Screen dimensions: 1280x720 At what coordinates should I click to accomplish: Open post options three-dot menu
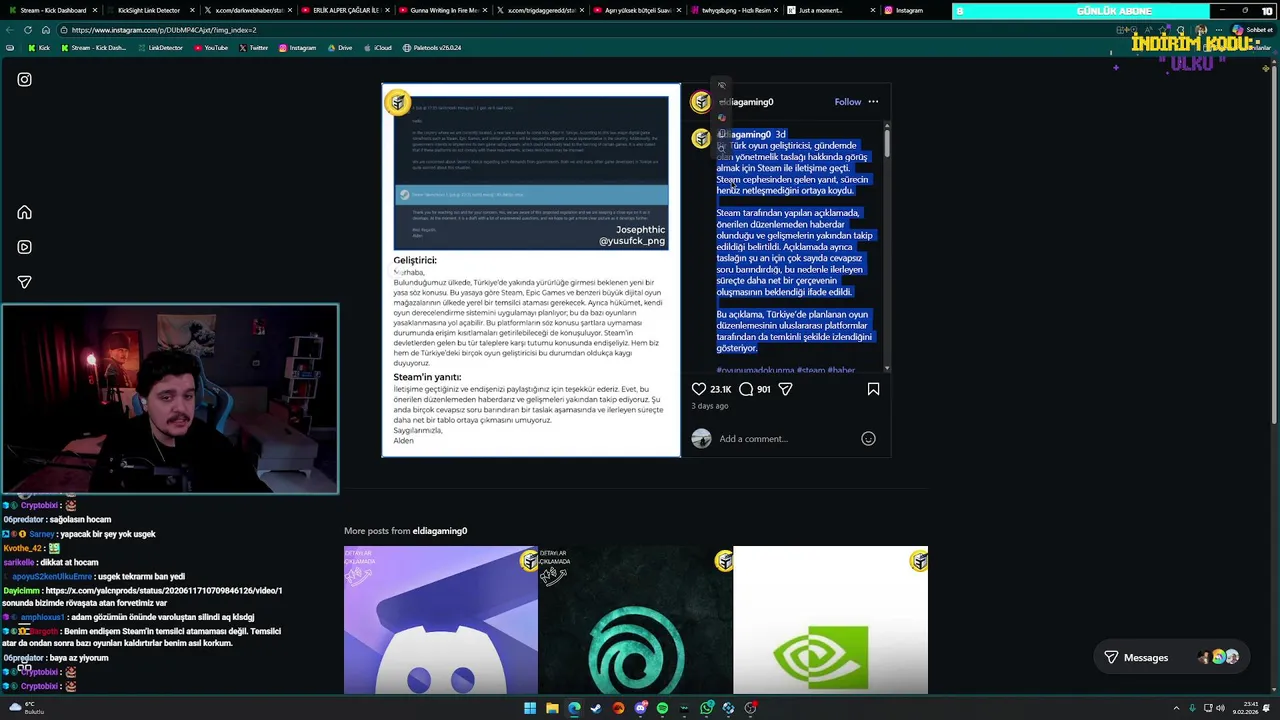point(873,102)
